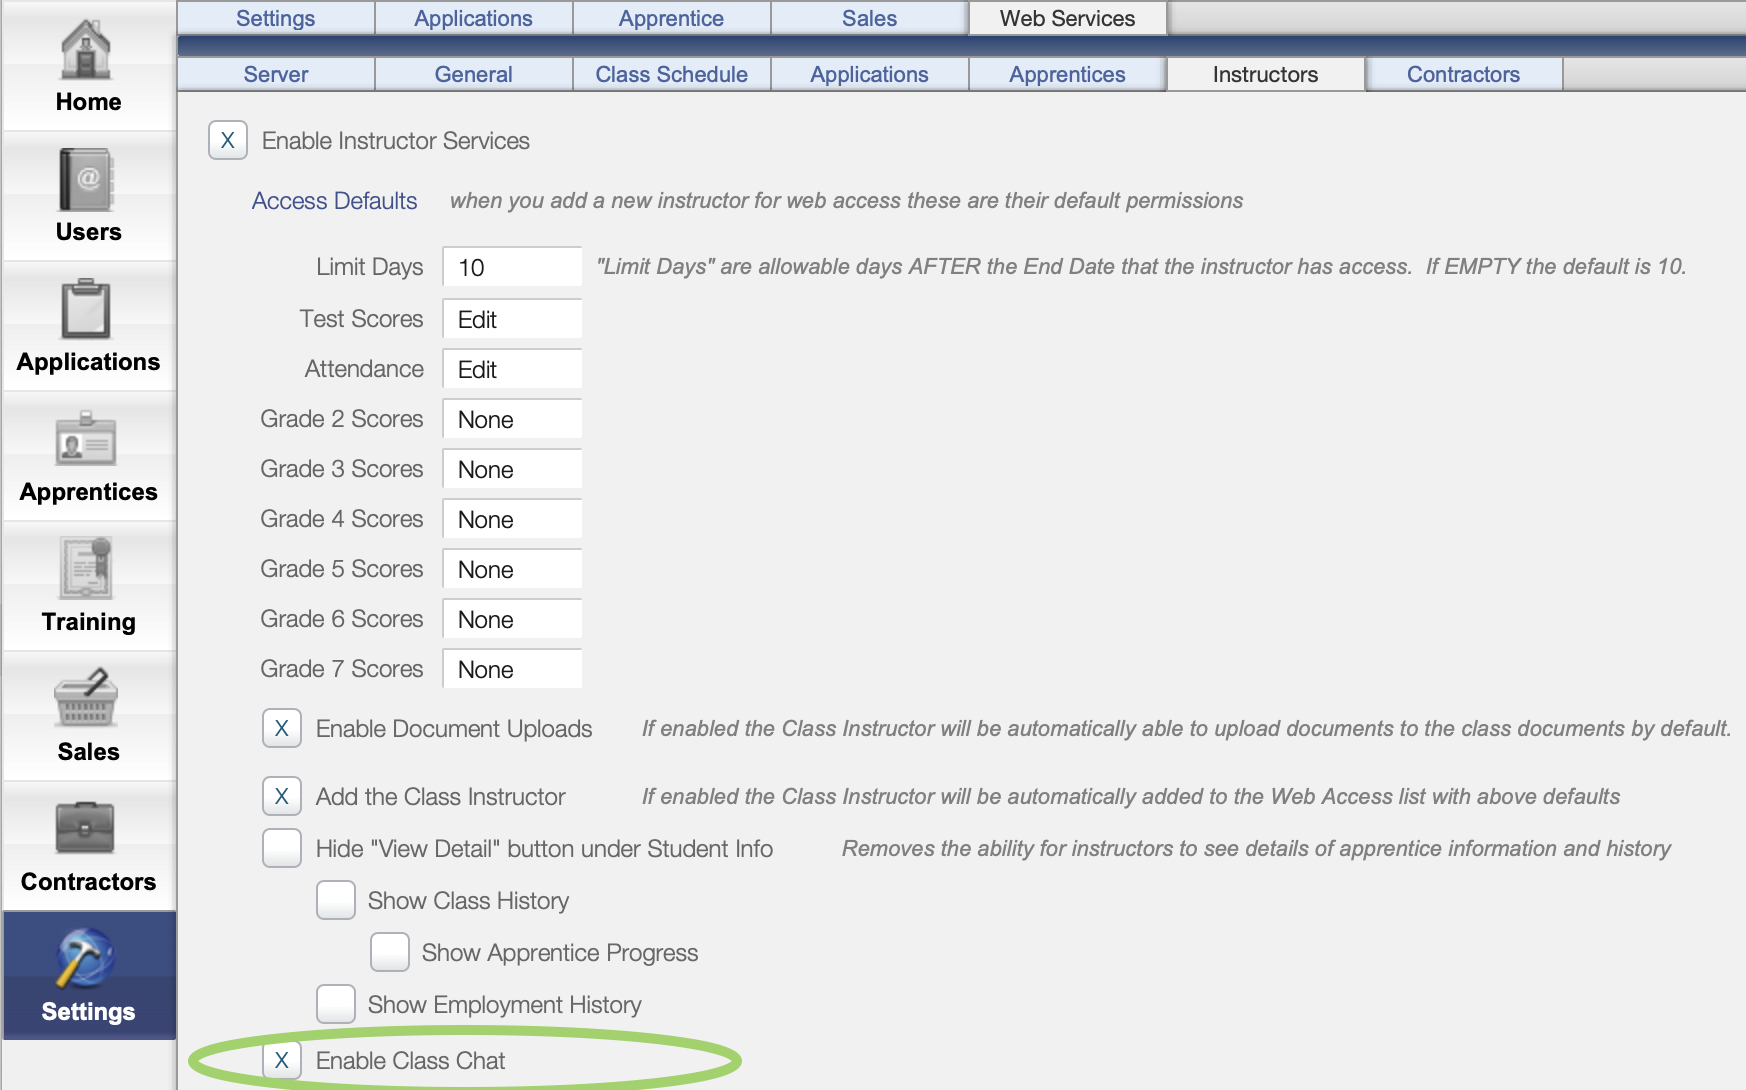1746x1090 pixels.
Task: Open the Apprentices ID card icon
Action: click(88, 440)
